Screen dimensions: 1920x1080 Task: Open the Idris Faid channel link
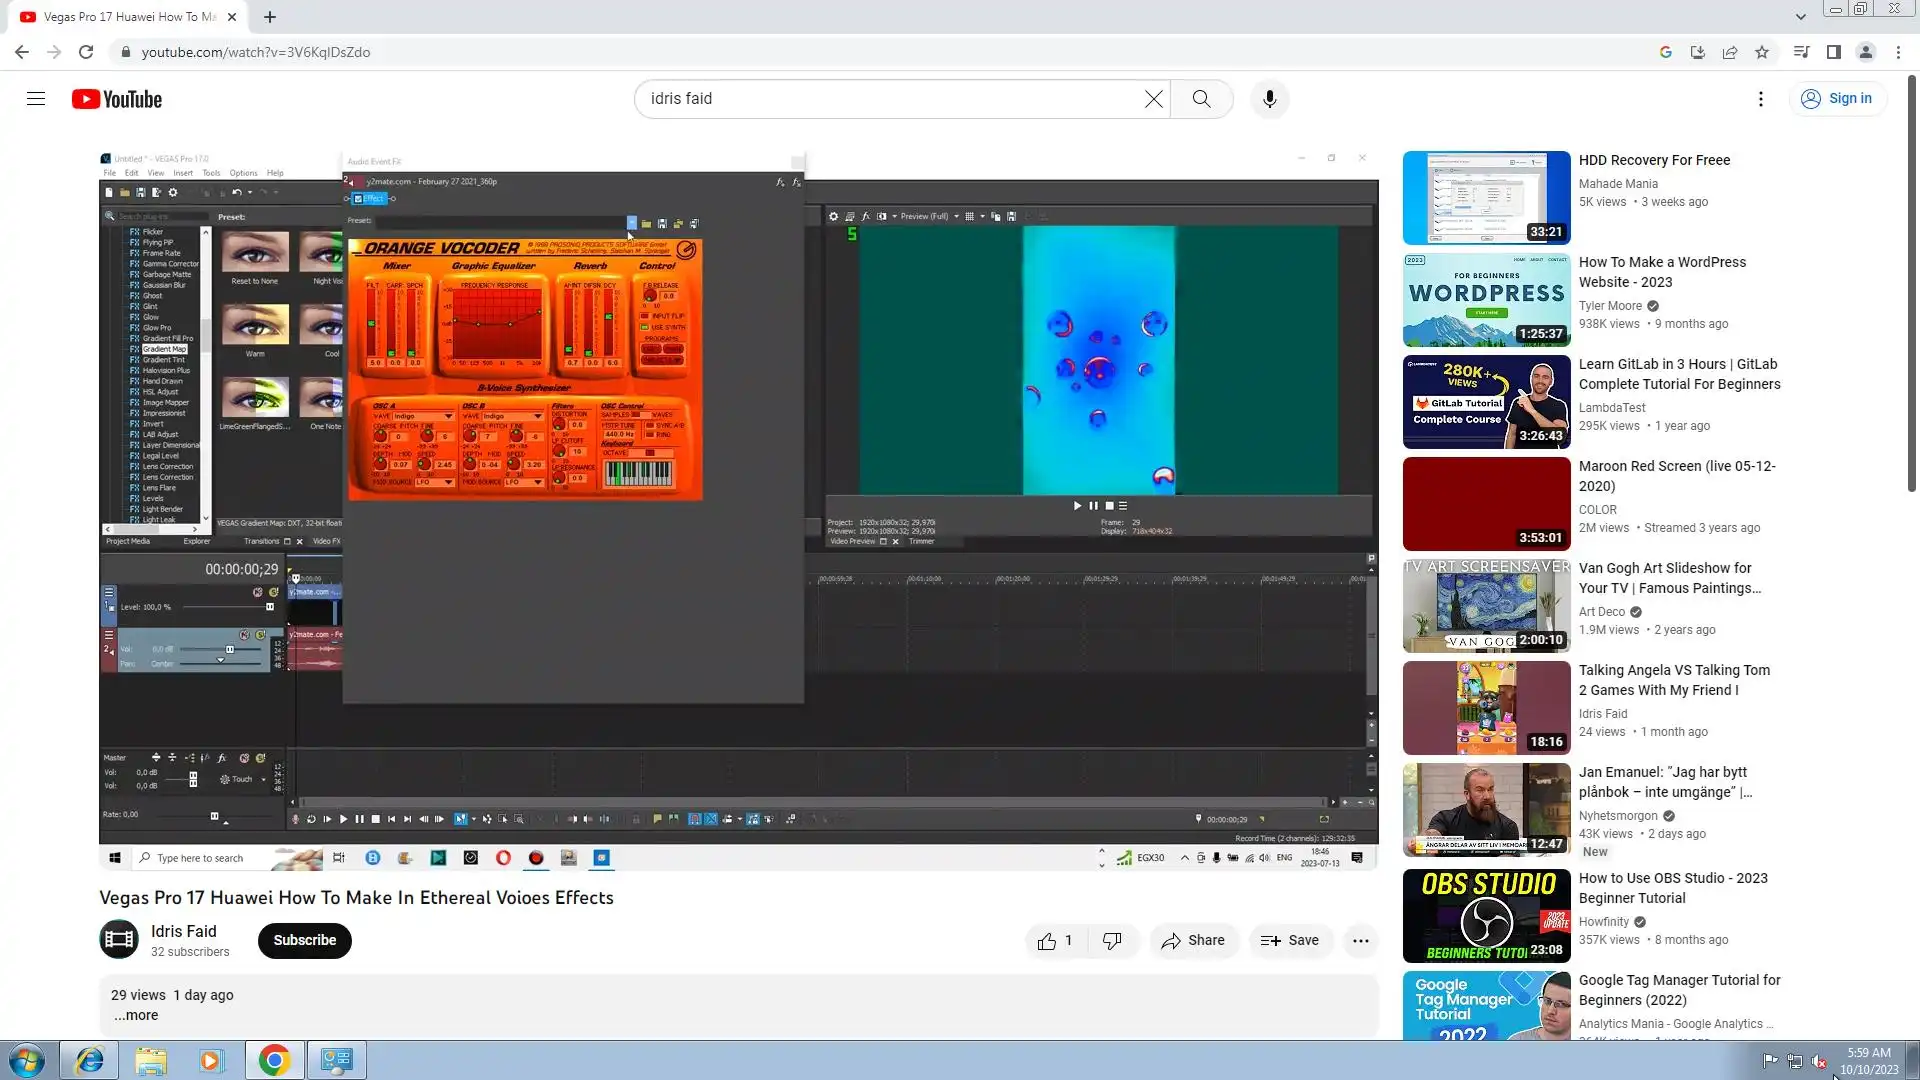[183, 931]
